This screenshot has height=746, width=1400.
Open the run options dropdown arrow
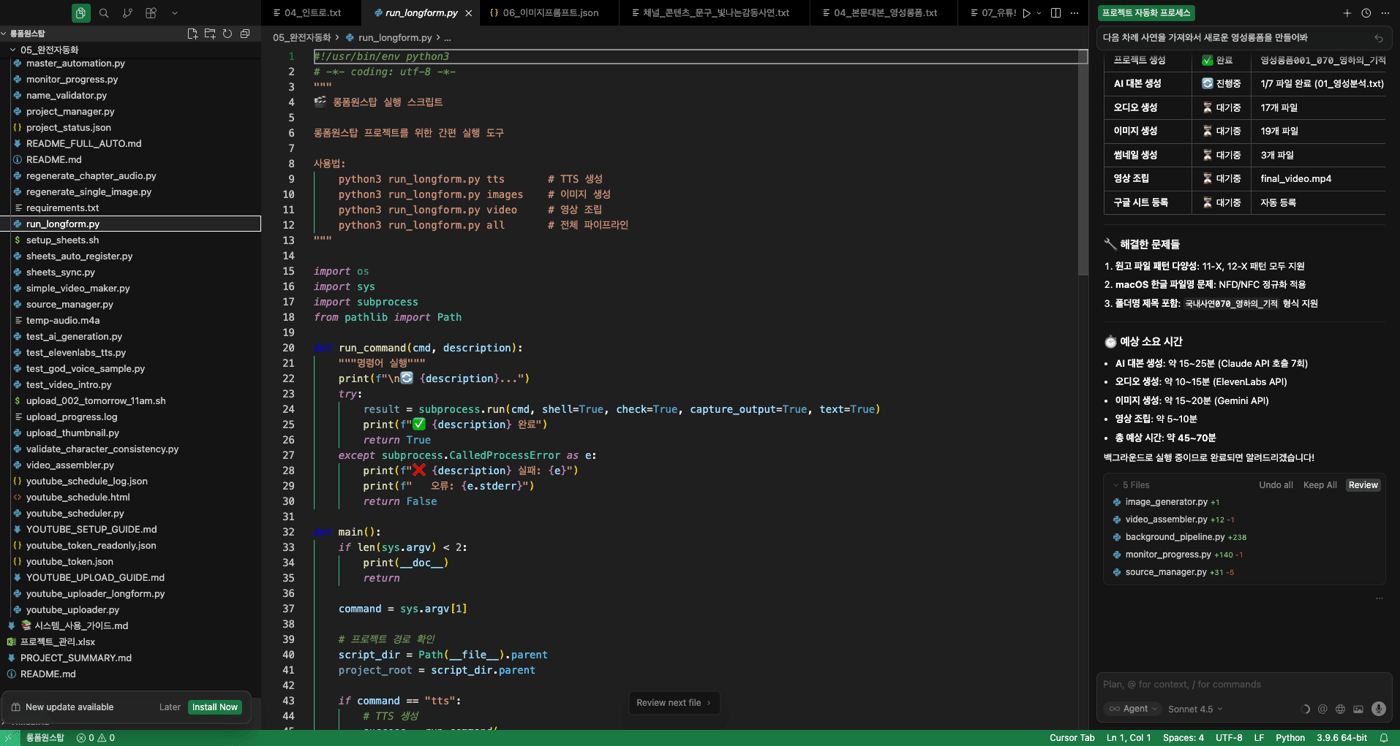[x=1039, y=13]
